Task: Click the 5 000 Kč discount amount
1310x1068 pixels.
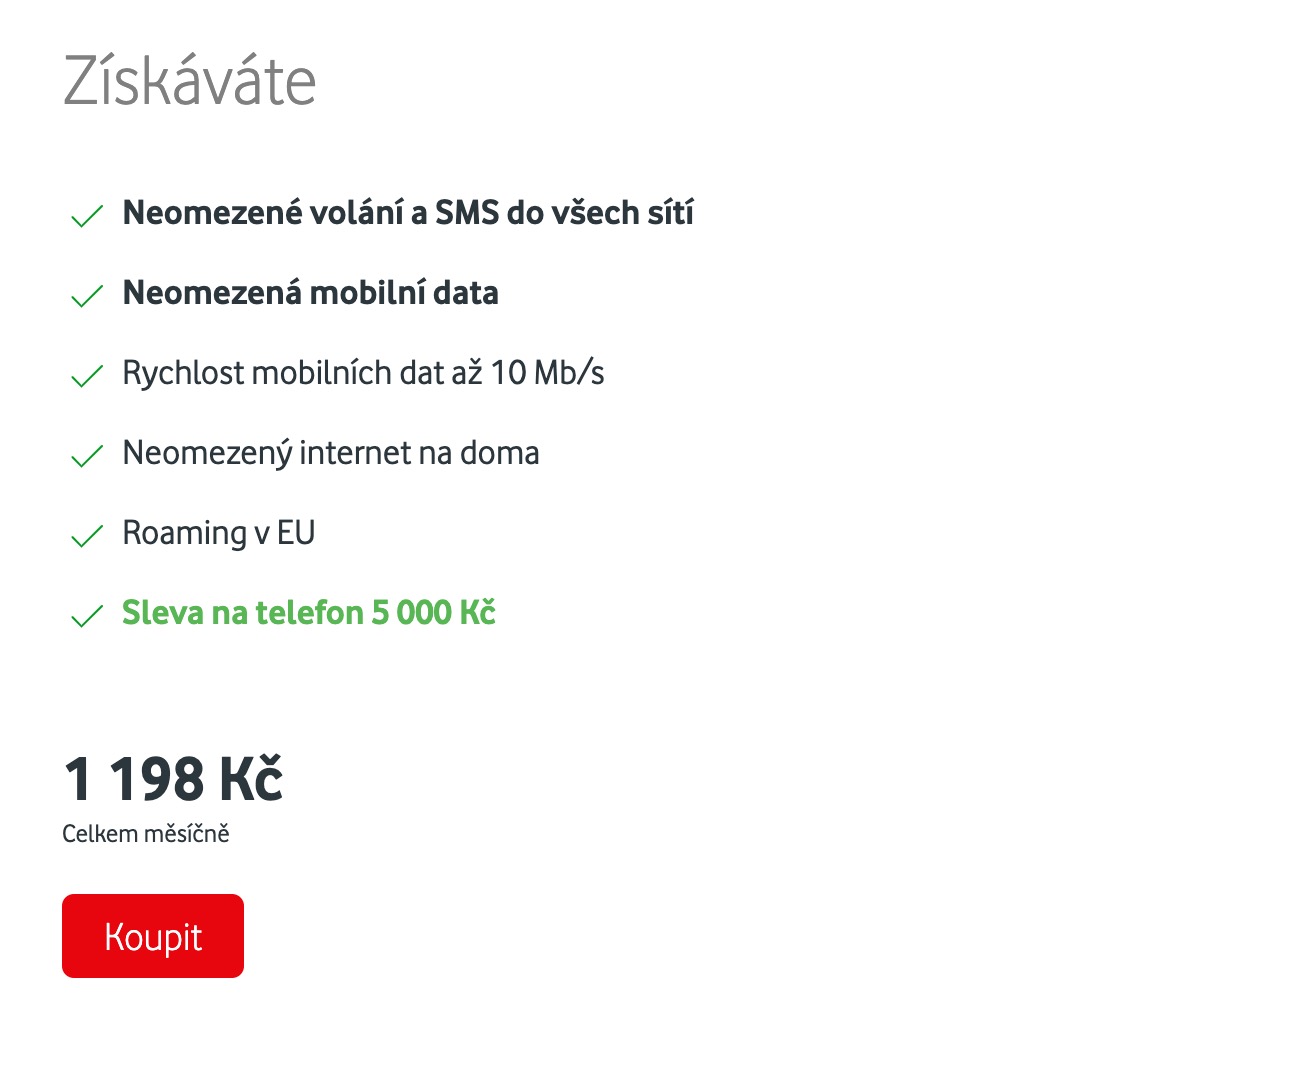Action: (433, 613)
